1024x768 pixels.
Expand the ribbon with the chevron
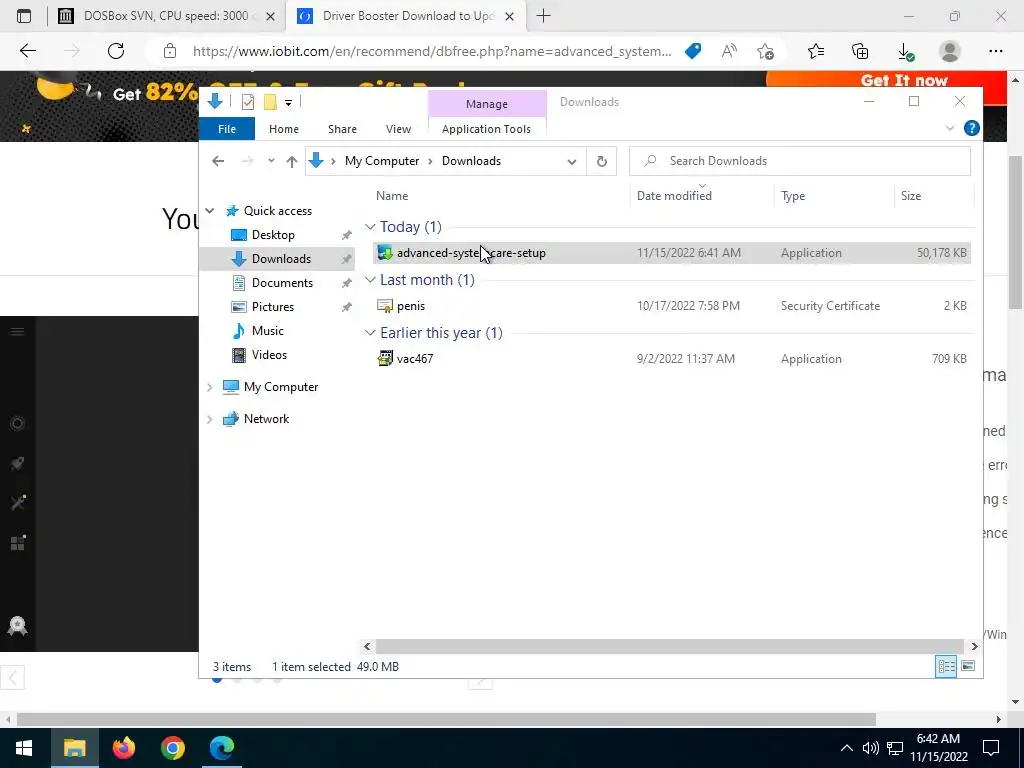950,129
